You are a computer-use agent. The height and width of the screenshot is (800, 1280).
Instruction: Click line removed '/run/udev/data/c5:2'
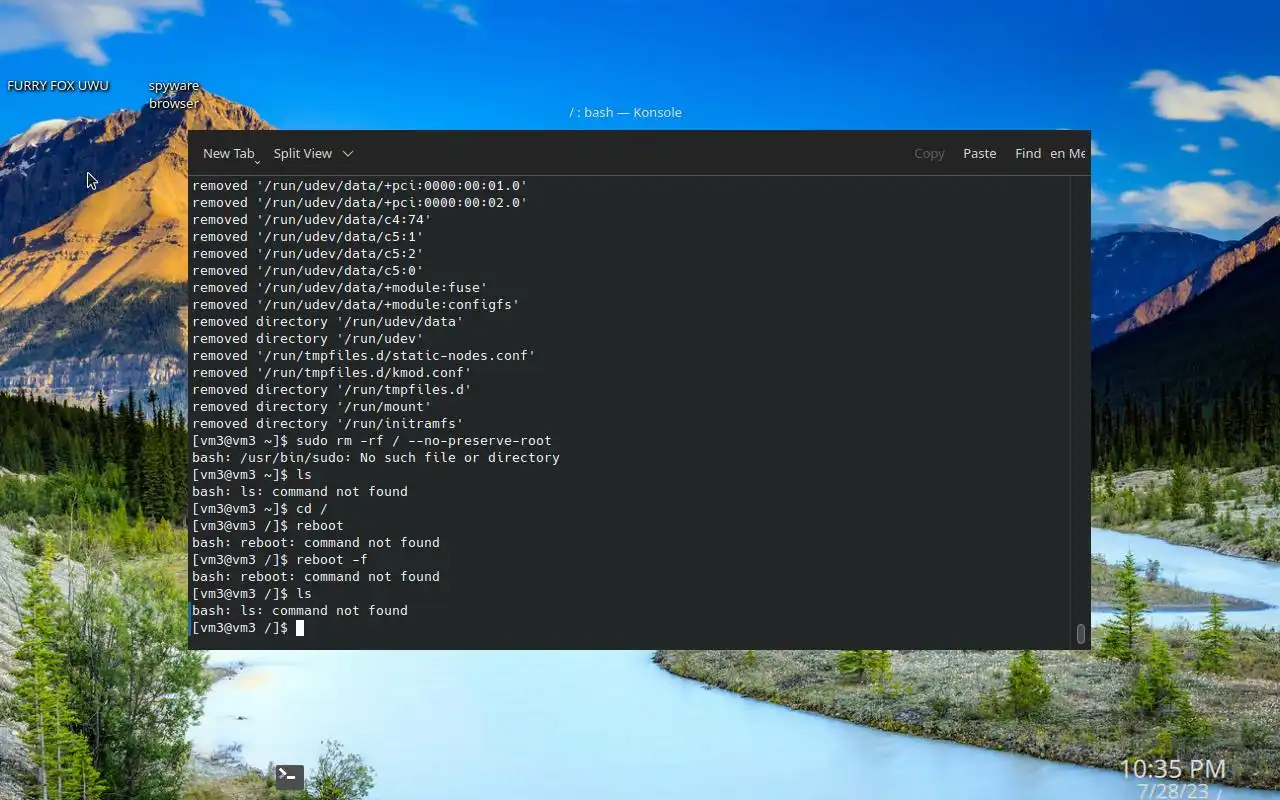(308, 253)
